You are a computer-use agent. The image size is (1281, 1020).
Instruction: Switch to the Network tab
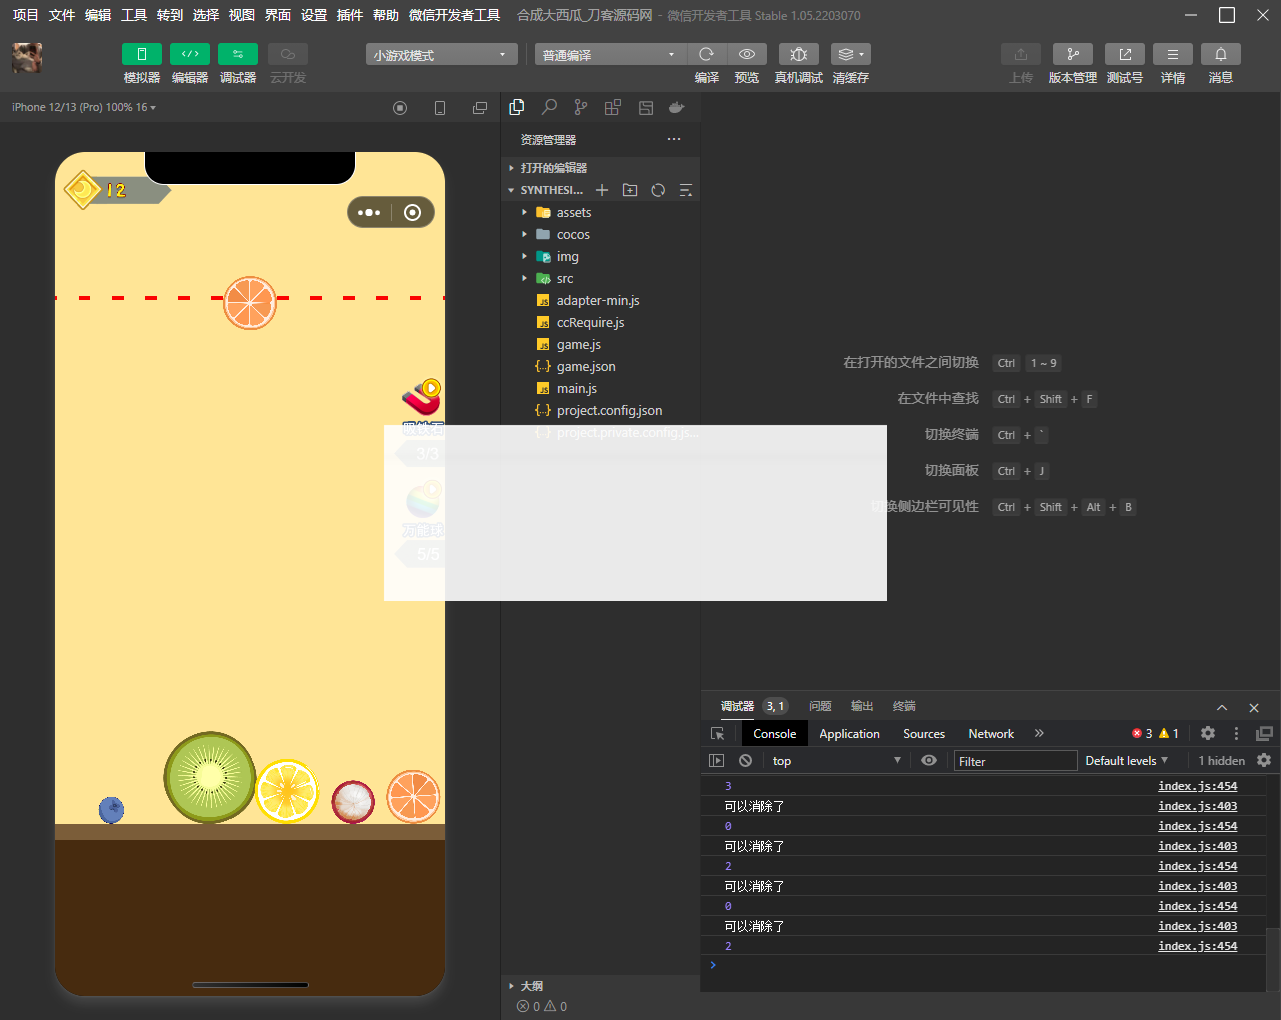[x=990, y=733]
